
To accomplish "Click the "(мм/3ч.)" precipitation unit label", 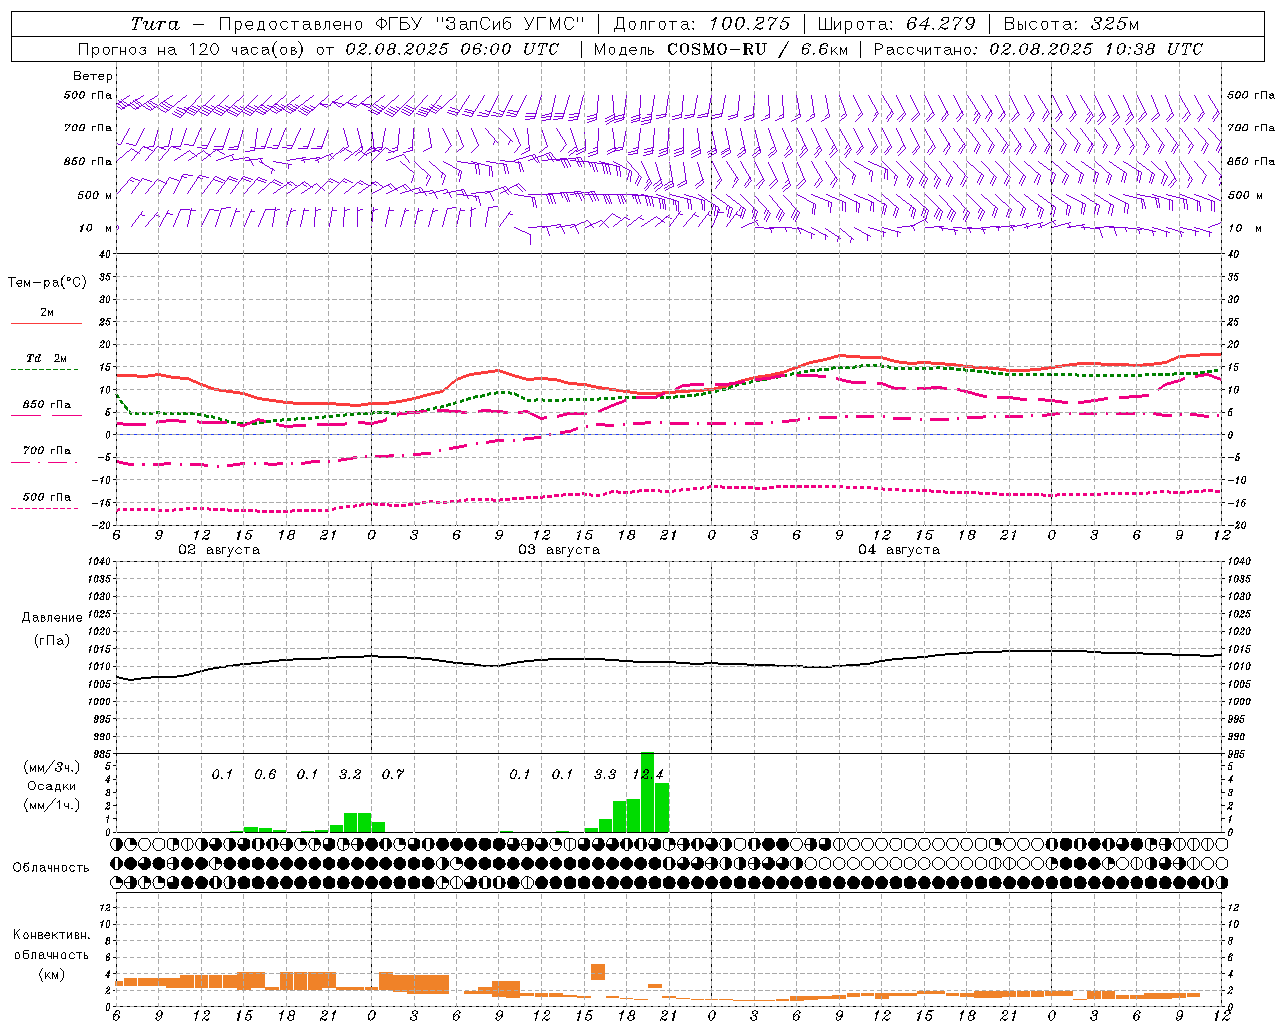I will (x=52, y=768).
